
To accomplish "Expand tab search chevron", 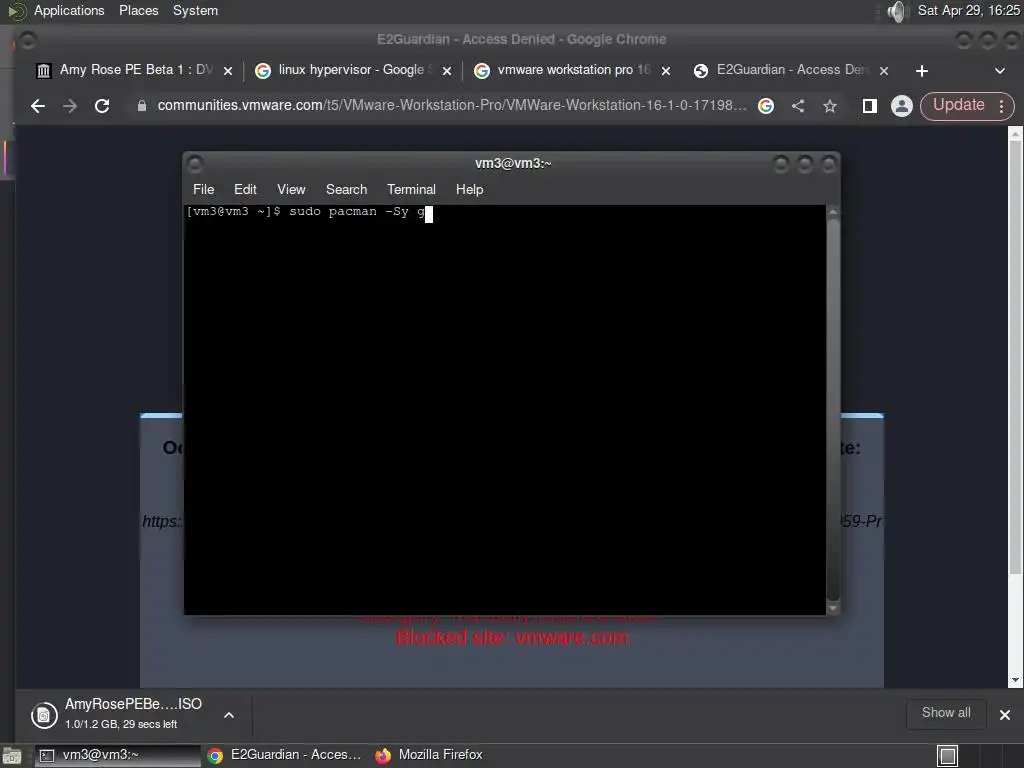I will 1000,71.
